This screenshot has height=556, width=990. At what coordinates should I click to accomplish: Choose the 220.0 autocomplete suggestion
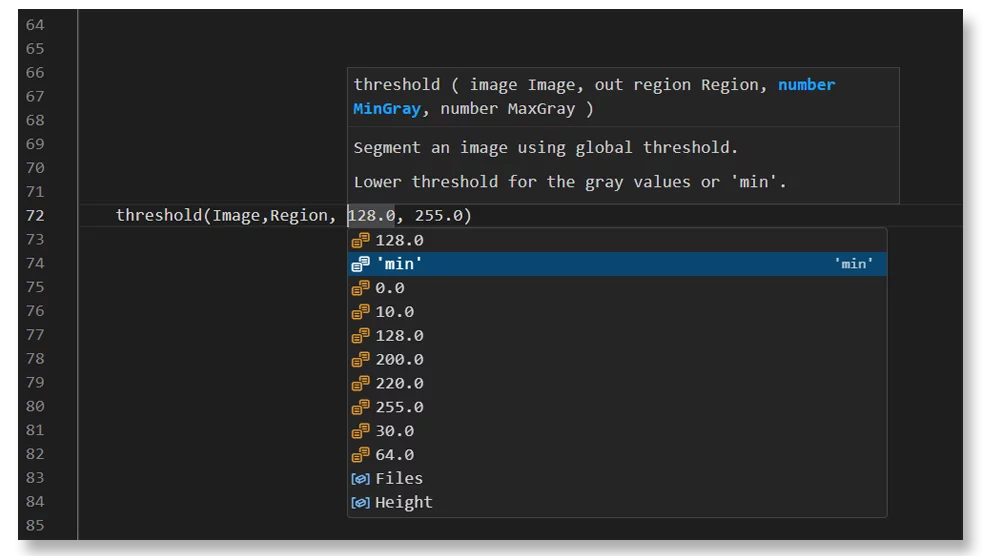399,383
